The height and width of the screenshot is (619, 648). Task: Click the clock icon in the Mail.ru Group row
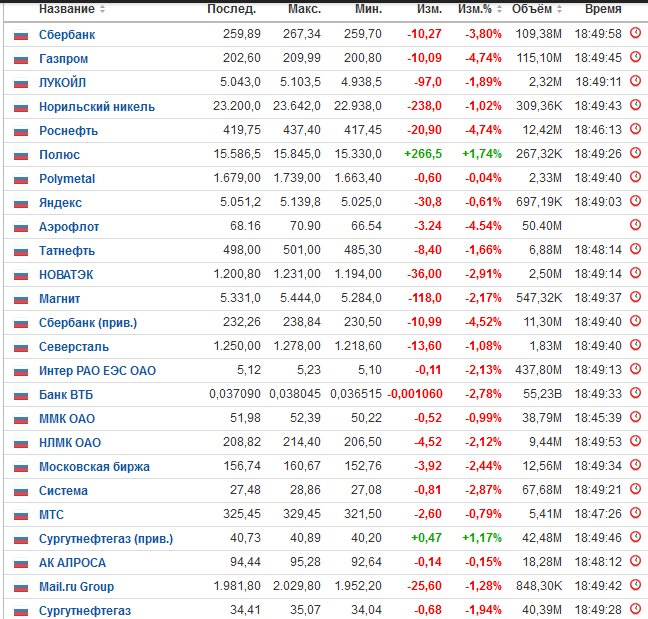[x=636, y=584]
